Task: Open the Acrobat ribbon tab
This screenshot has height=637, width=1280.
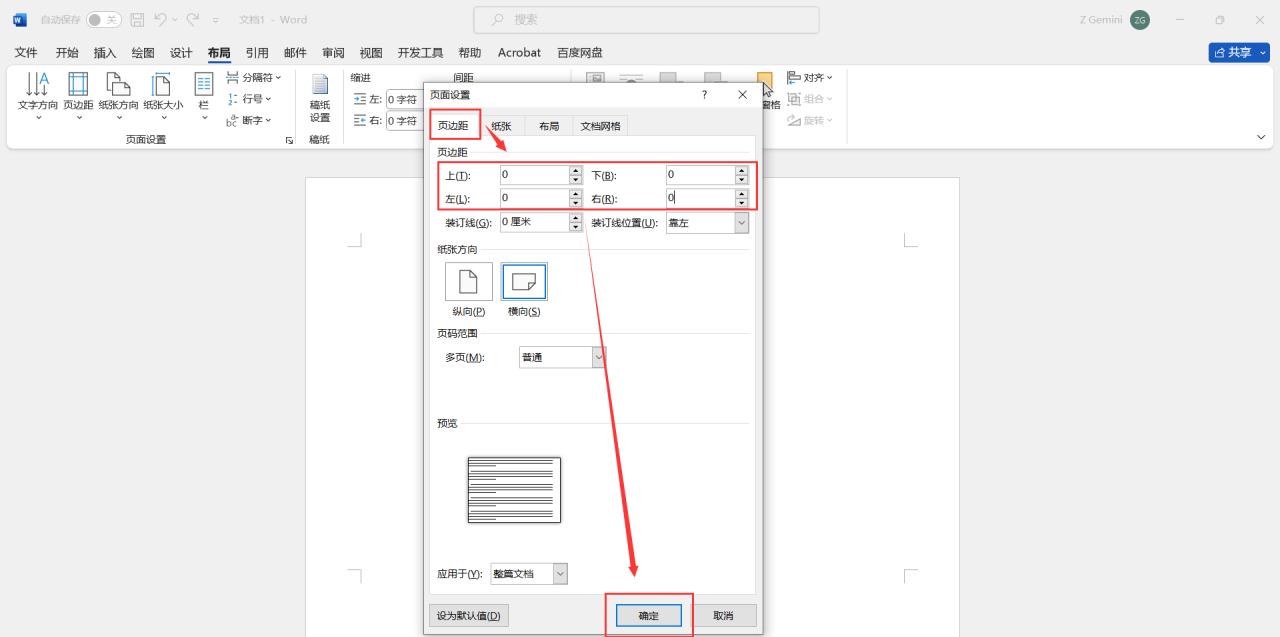Action: (x=519, y=52)
